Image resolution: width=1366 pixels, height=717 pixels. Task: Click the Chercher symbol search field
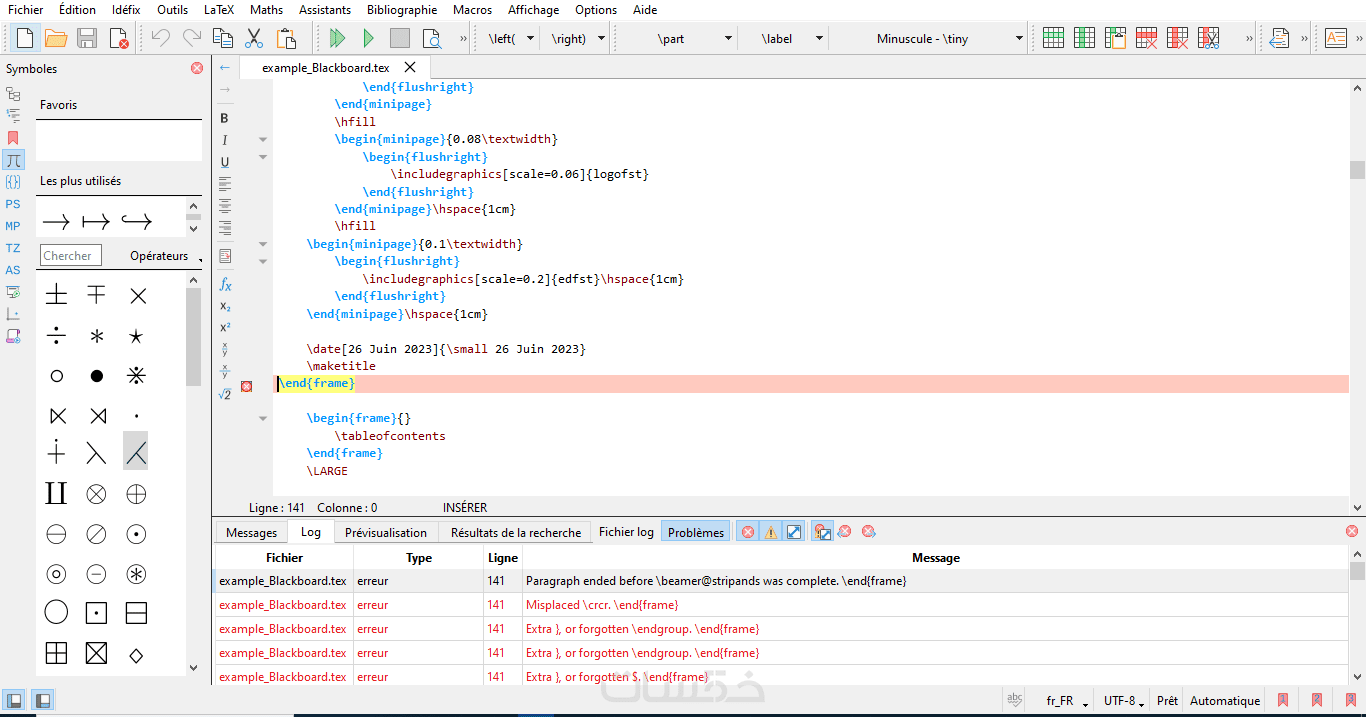(71, 256)
